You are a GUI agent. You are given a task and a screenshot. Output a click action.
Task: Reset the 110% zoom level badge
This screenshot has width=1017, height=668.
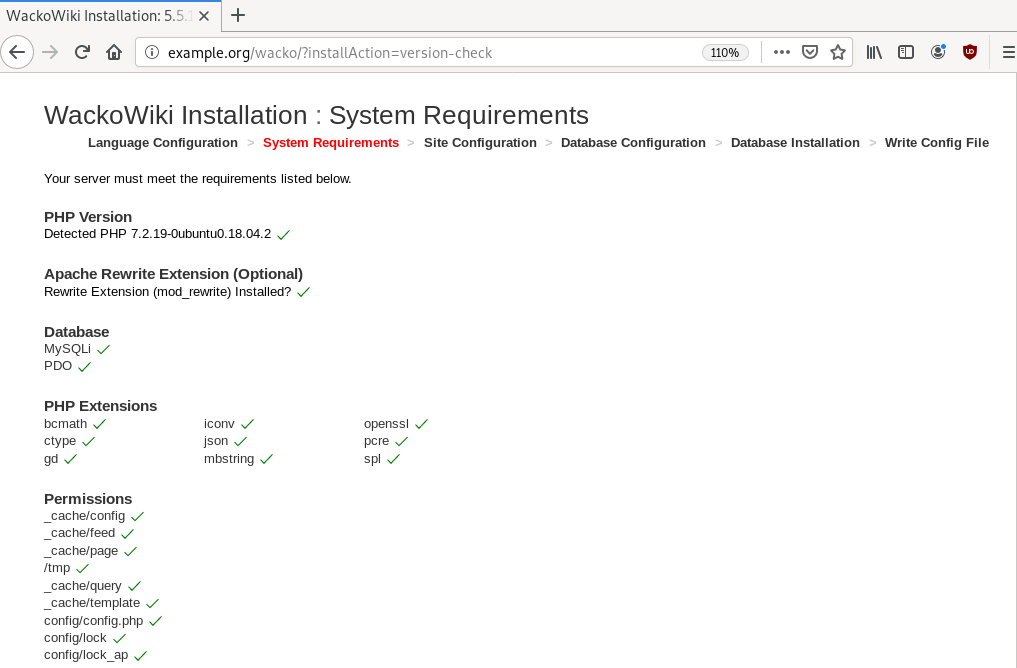coord(724,53)
